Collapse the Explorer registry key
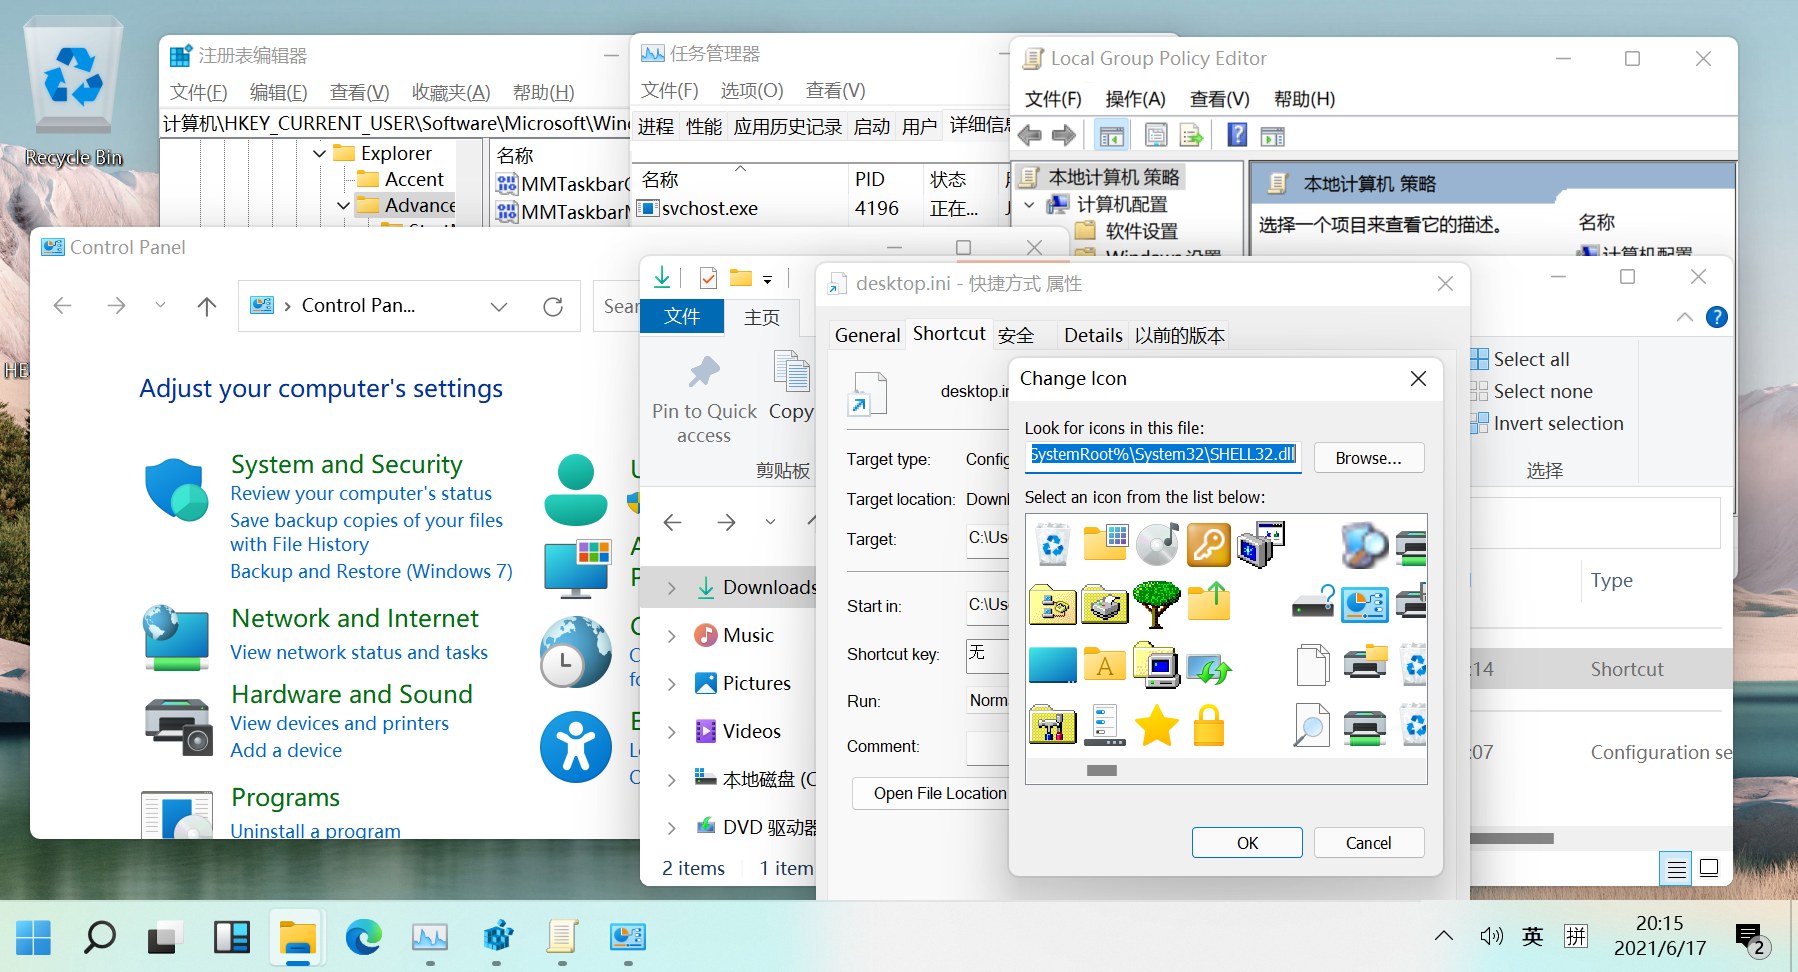The image size is (1798, 972). click(320, 153)
